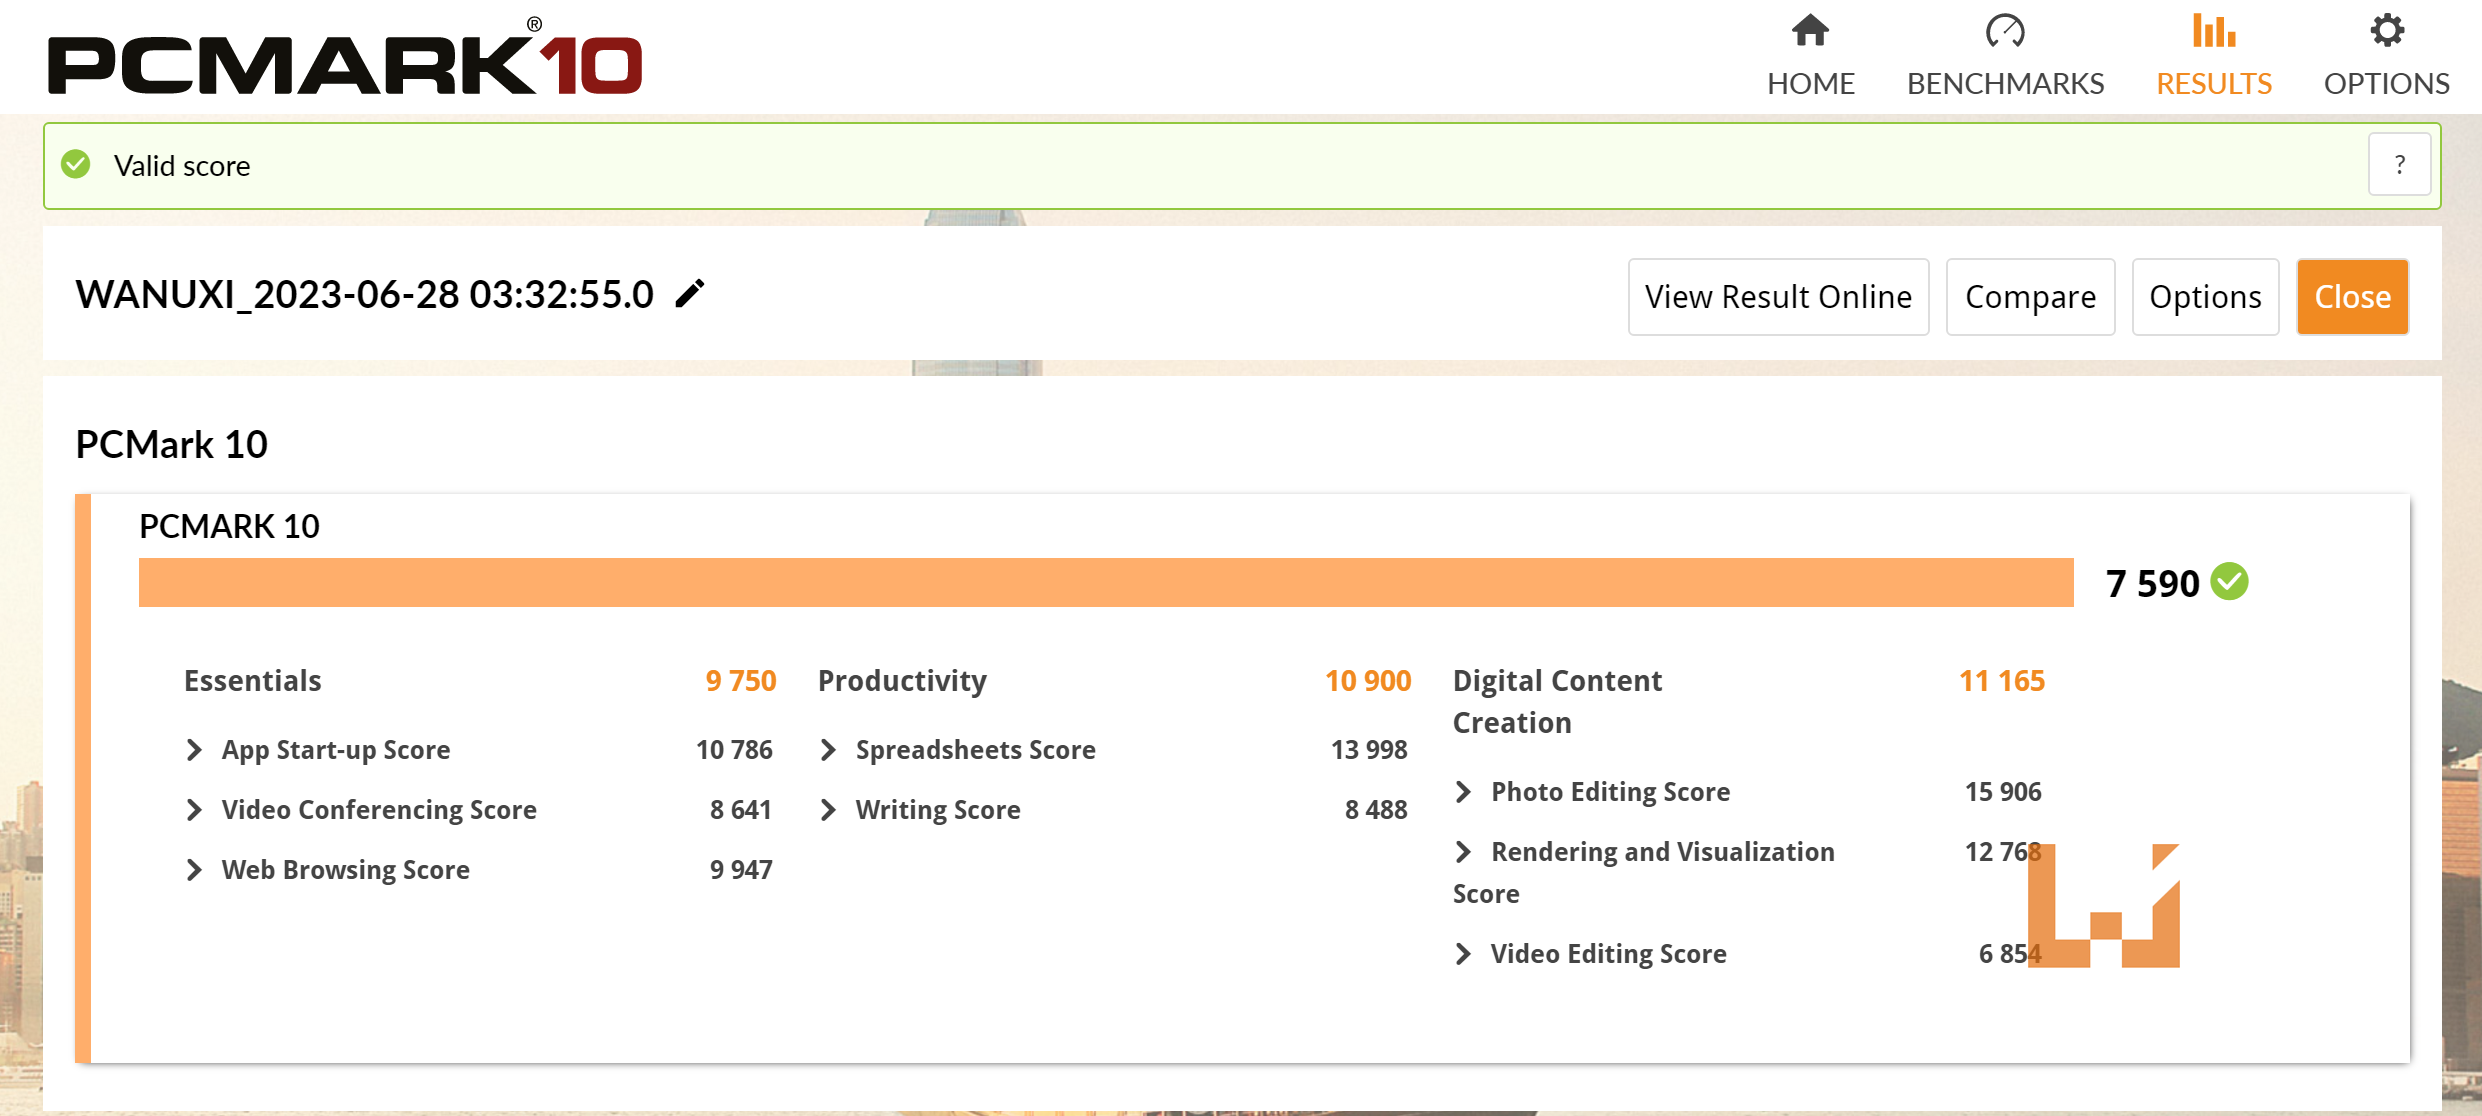Click pencil icon to rename result
Viewport: 2482px width, 1116px height.
coord(690,294)
